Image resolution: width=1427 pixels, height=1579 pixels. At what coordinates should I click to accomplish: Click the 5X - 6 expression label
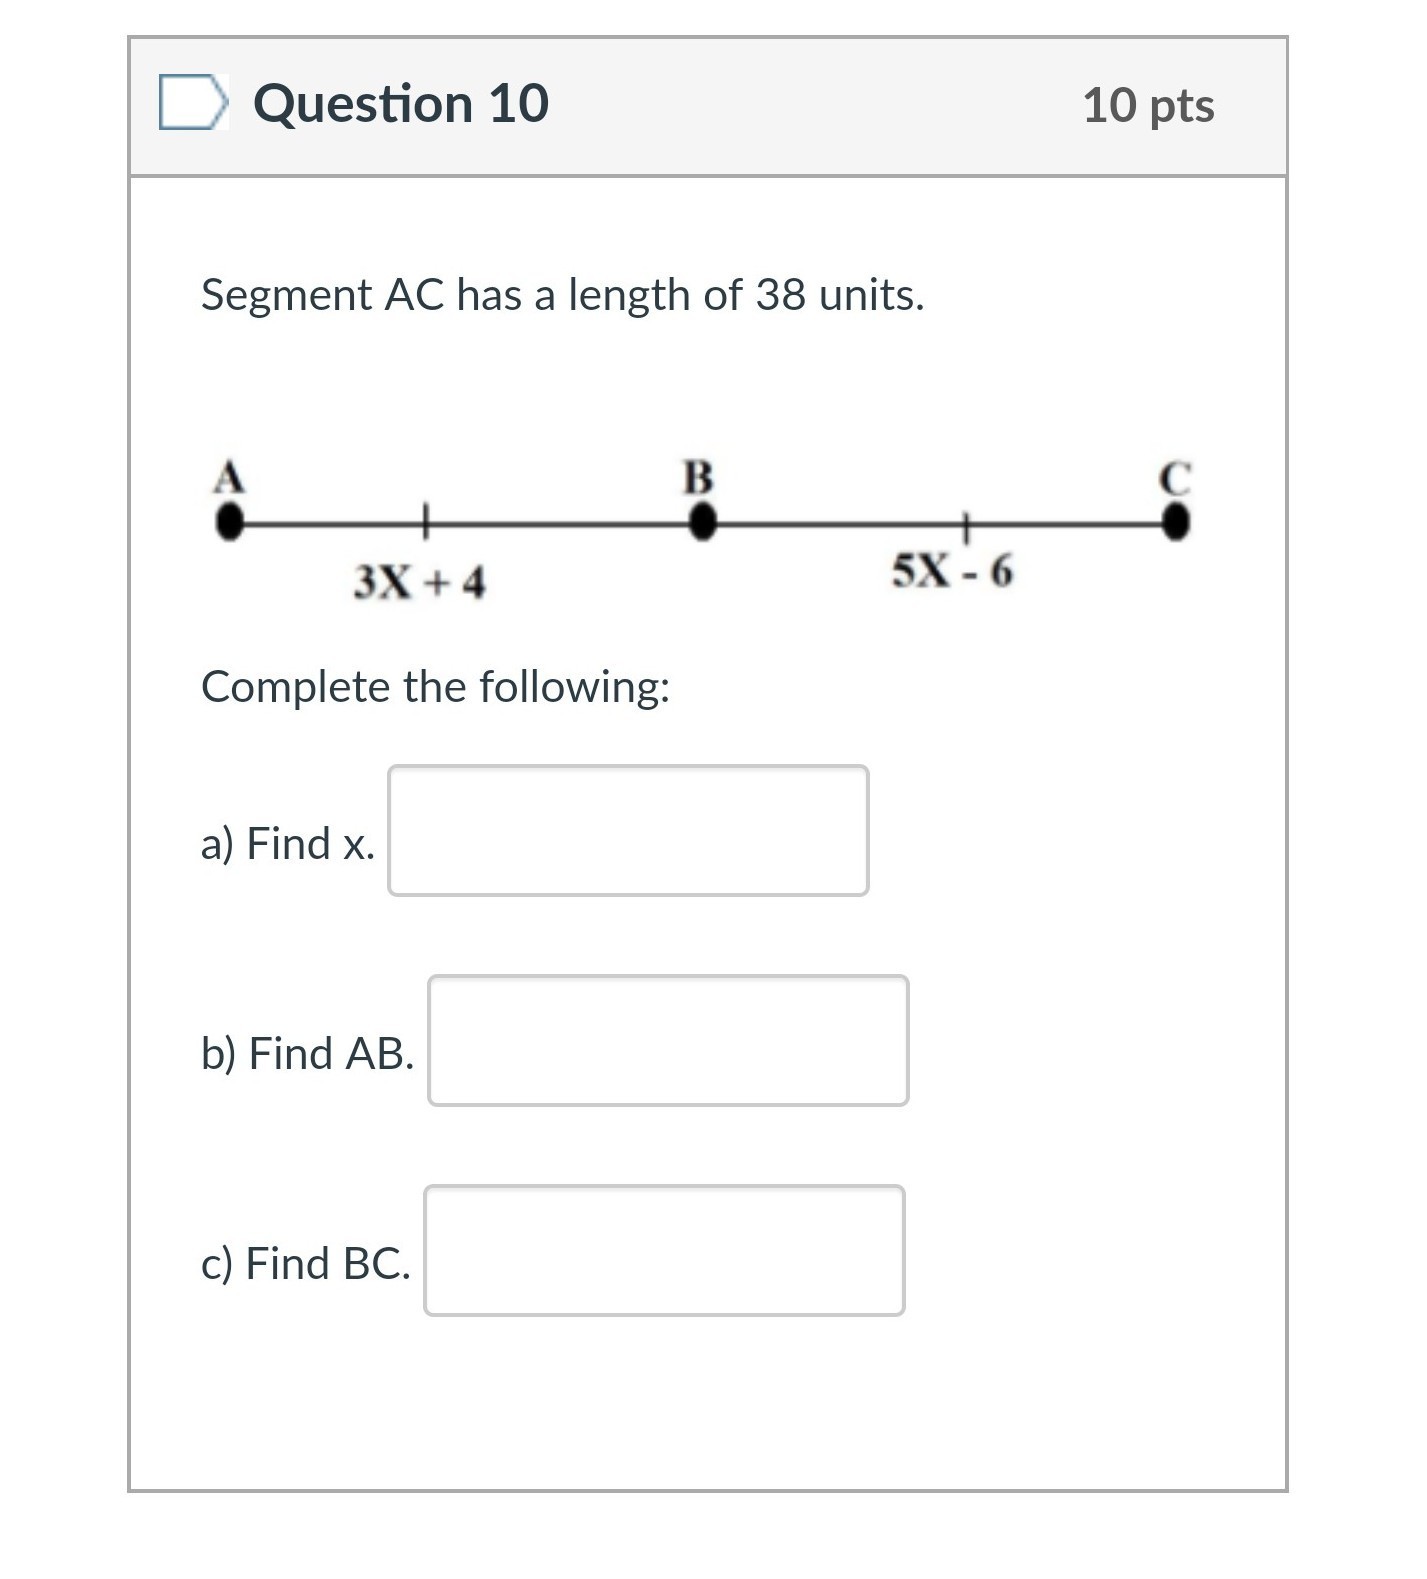pyautogui.click(x=952, y=571)
